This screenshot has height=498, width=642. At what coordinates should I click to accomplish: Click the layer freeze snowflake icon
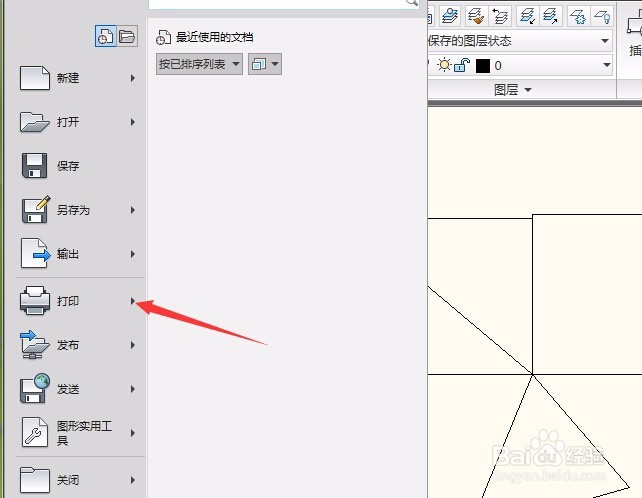(x=578, y=16)
